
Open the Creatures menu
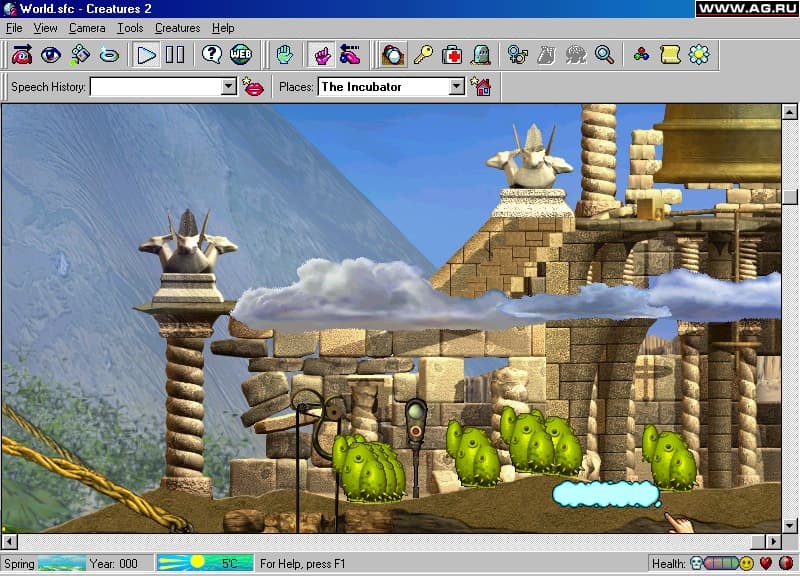coord(178,28)
